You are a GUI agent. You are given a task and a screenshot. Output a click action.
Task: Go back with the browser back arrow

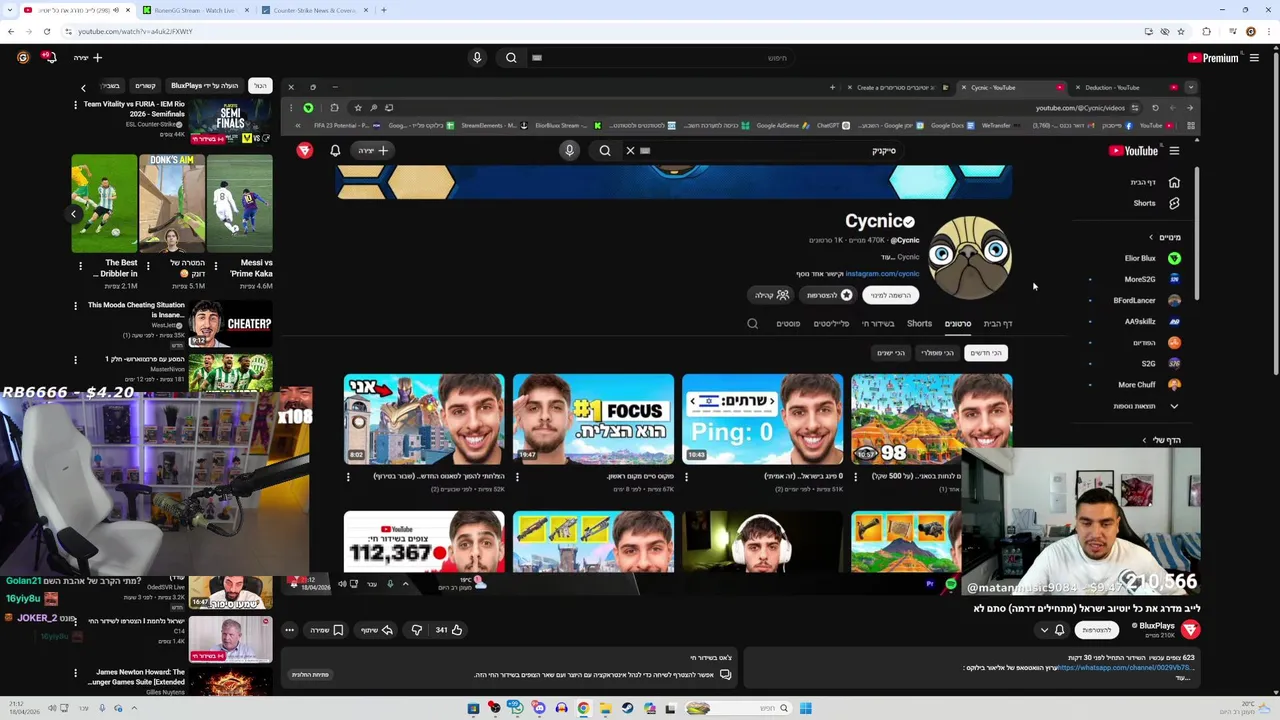pyautogui.click(x=11, y=31)
